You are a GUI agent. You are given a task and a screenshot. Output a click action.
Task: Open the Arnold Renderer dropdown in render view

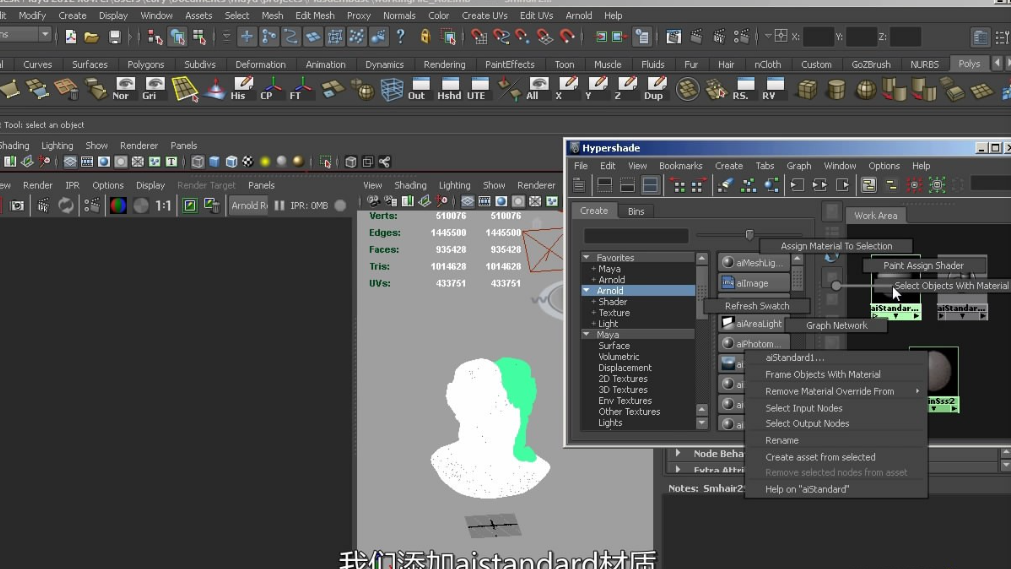point(249,205)
